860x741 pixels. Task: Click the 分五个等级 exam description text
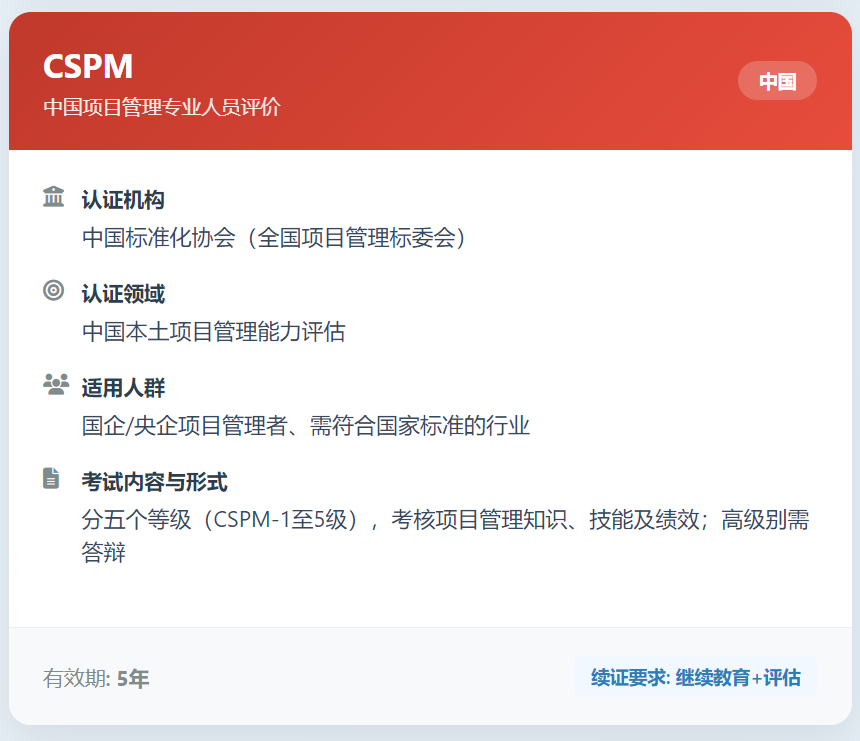click(445, 520)
